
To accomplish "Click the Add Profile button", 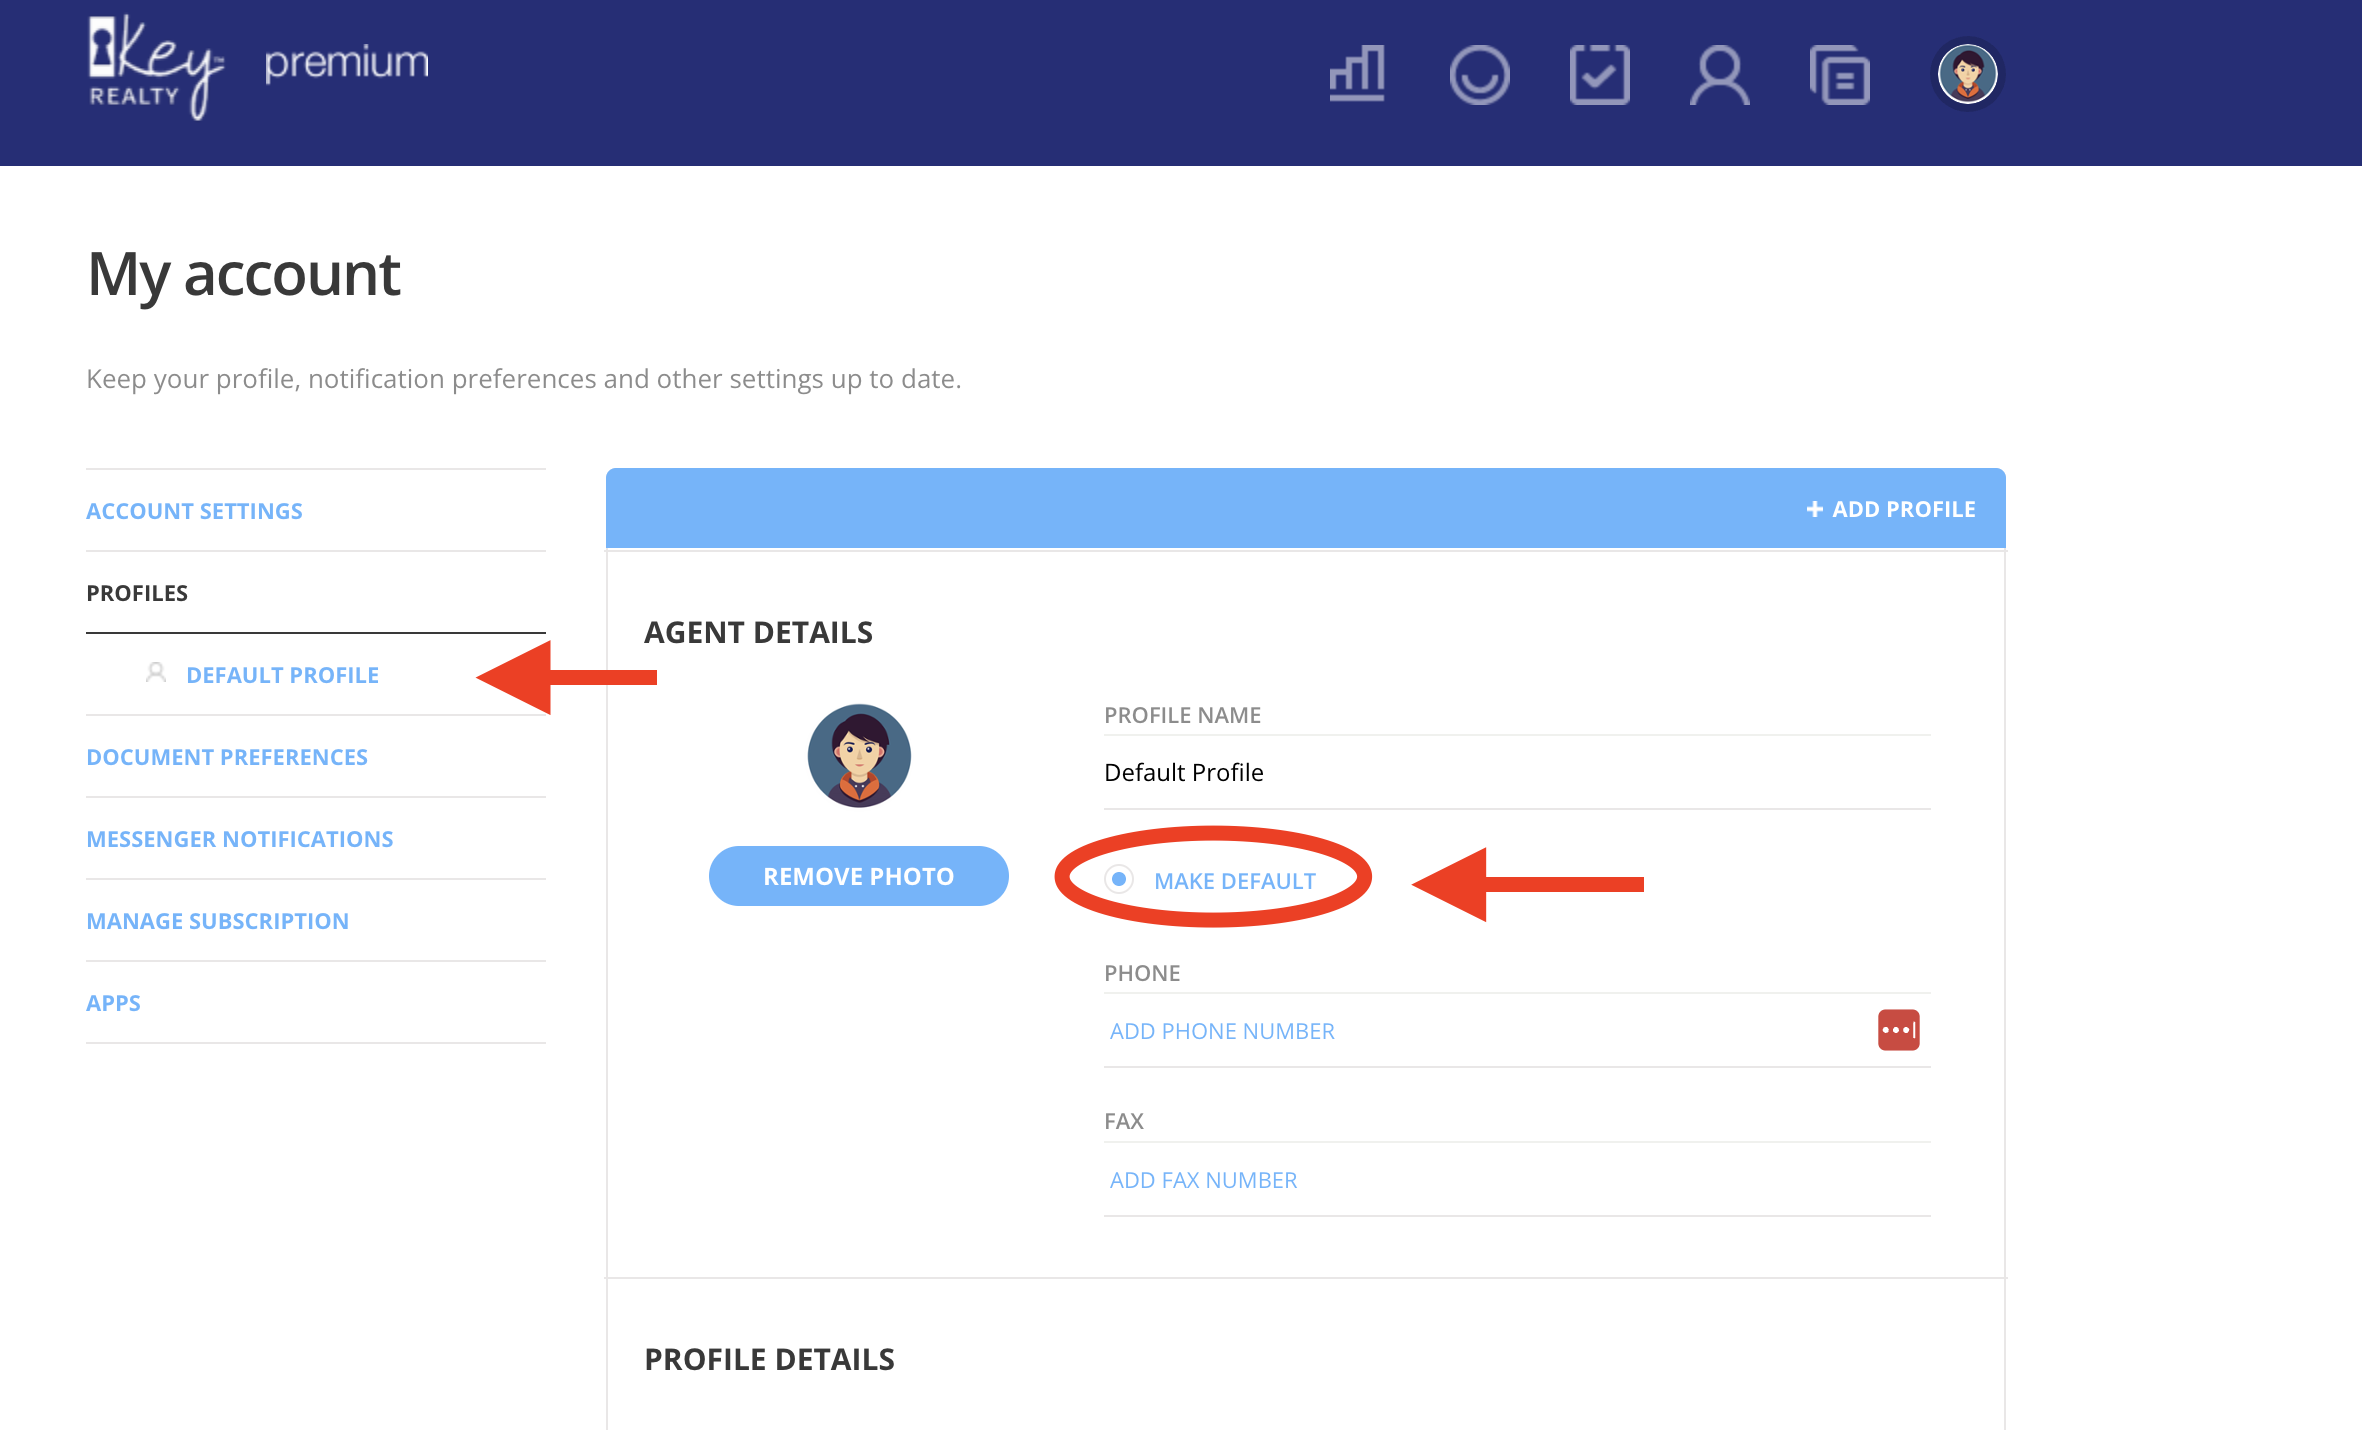I will (1890, 509).
